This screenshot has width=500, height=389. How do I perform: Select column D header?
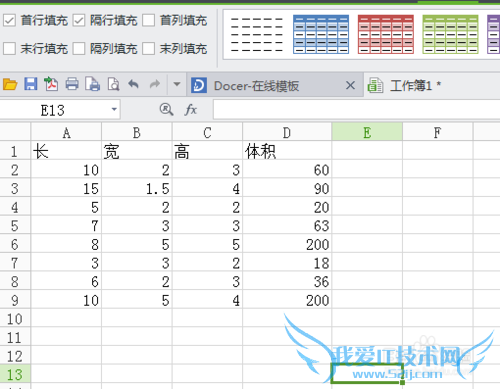[x=287, y=132]
